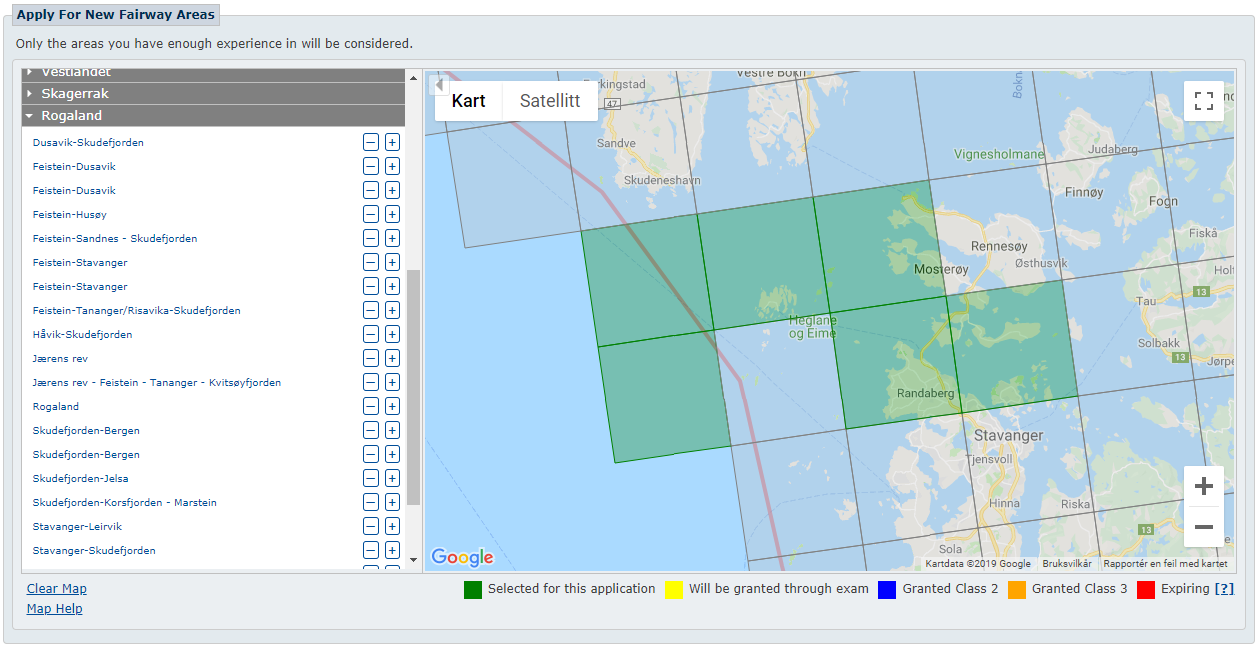Collapse the map side panel arrow

pos(438,85)
